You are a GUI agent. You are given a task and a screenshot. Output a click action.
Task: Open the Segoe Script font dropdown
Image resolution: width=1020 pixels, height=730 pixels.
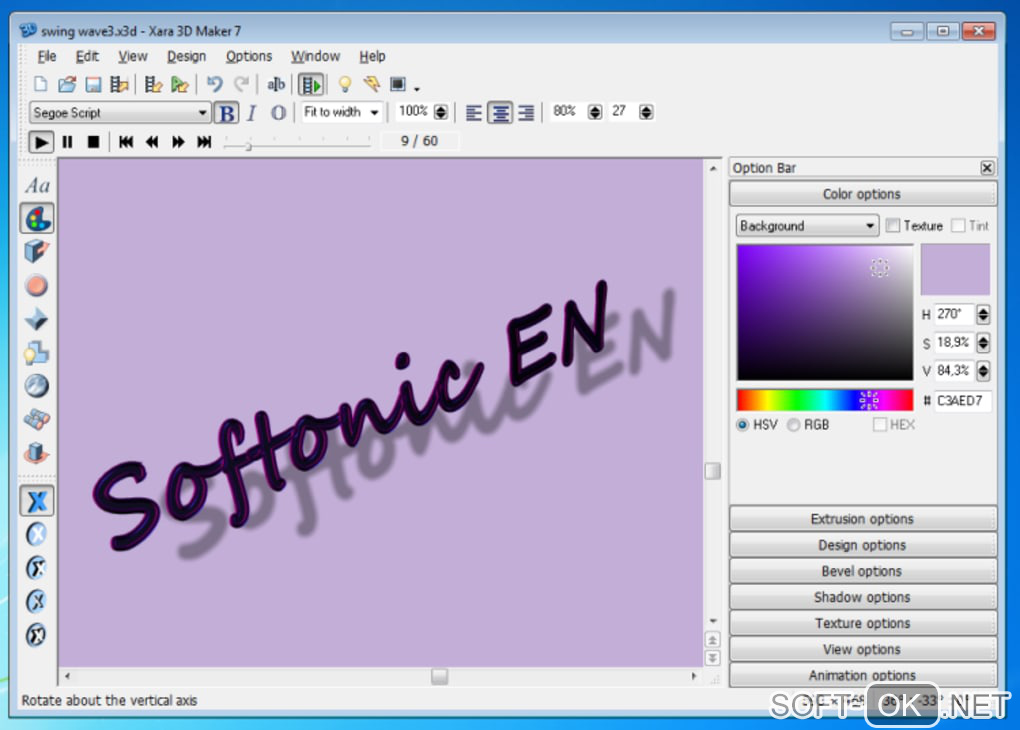click(120, 113)
